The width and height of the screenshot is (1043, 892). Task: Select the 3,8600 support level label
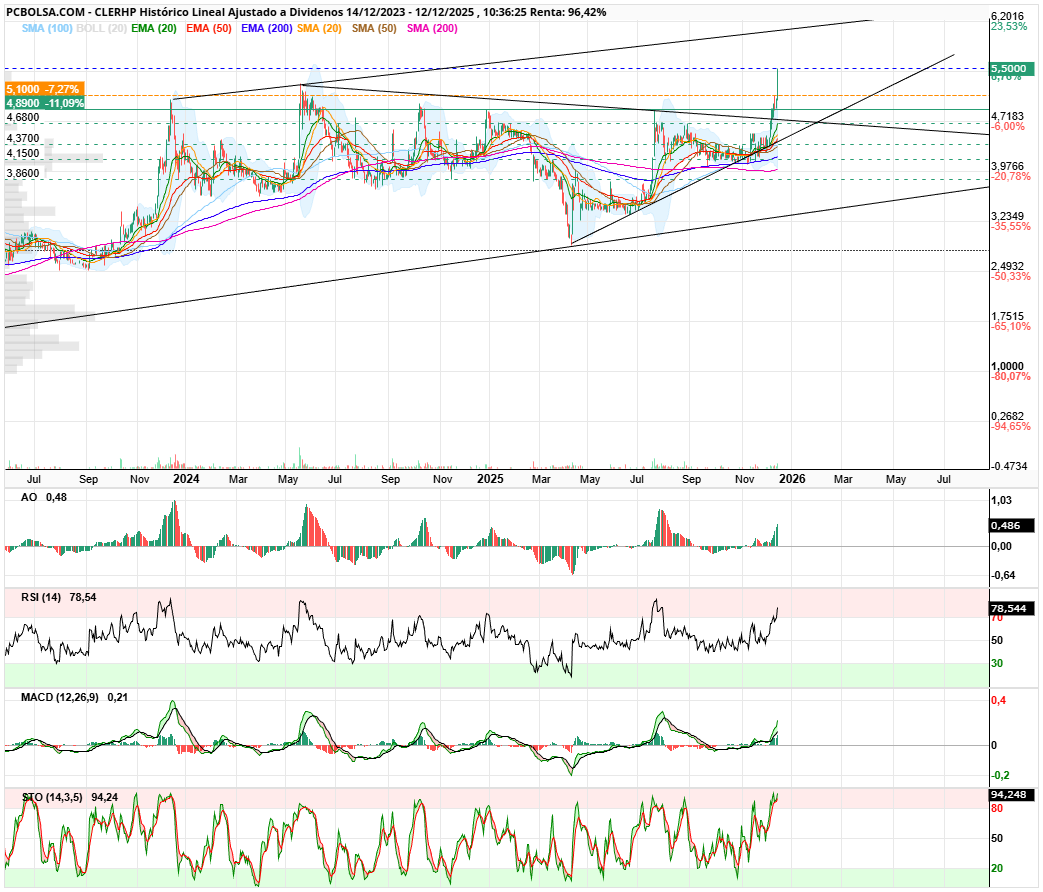click(x=22, y=173)
